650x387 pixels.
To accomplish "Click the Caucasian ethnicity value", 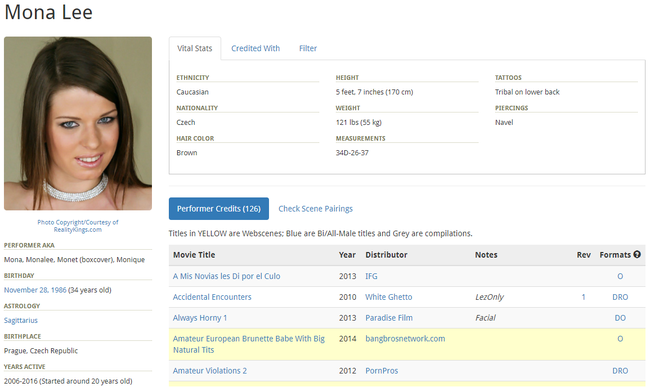I will point(192,92).
